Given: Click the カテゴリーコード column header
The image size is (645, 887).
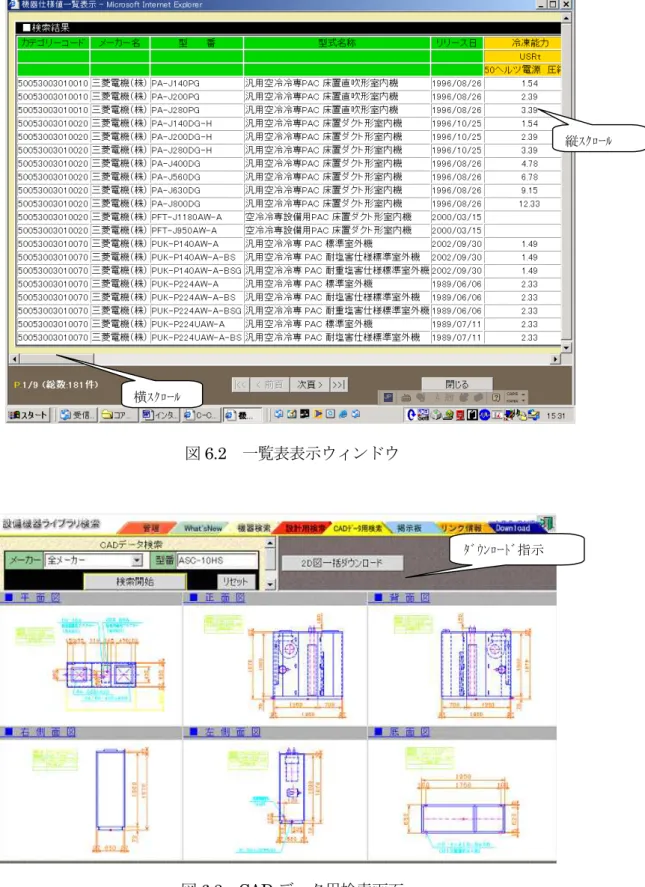Looking at the screenshot, I should pos(53,43).
